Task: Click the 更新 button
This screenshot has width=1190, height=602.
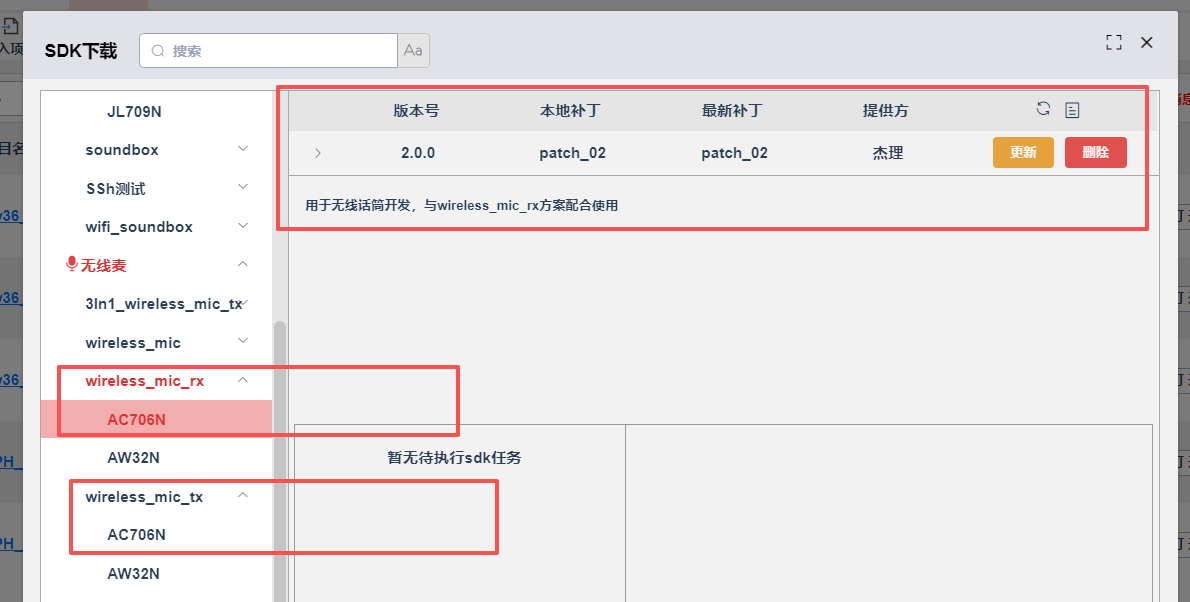Action: click(x=1023, y=153)
